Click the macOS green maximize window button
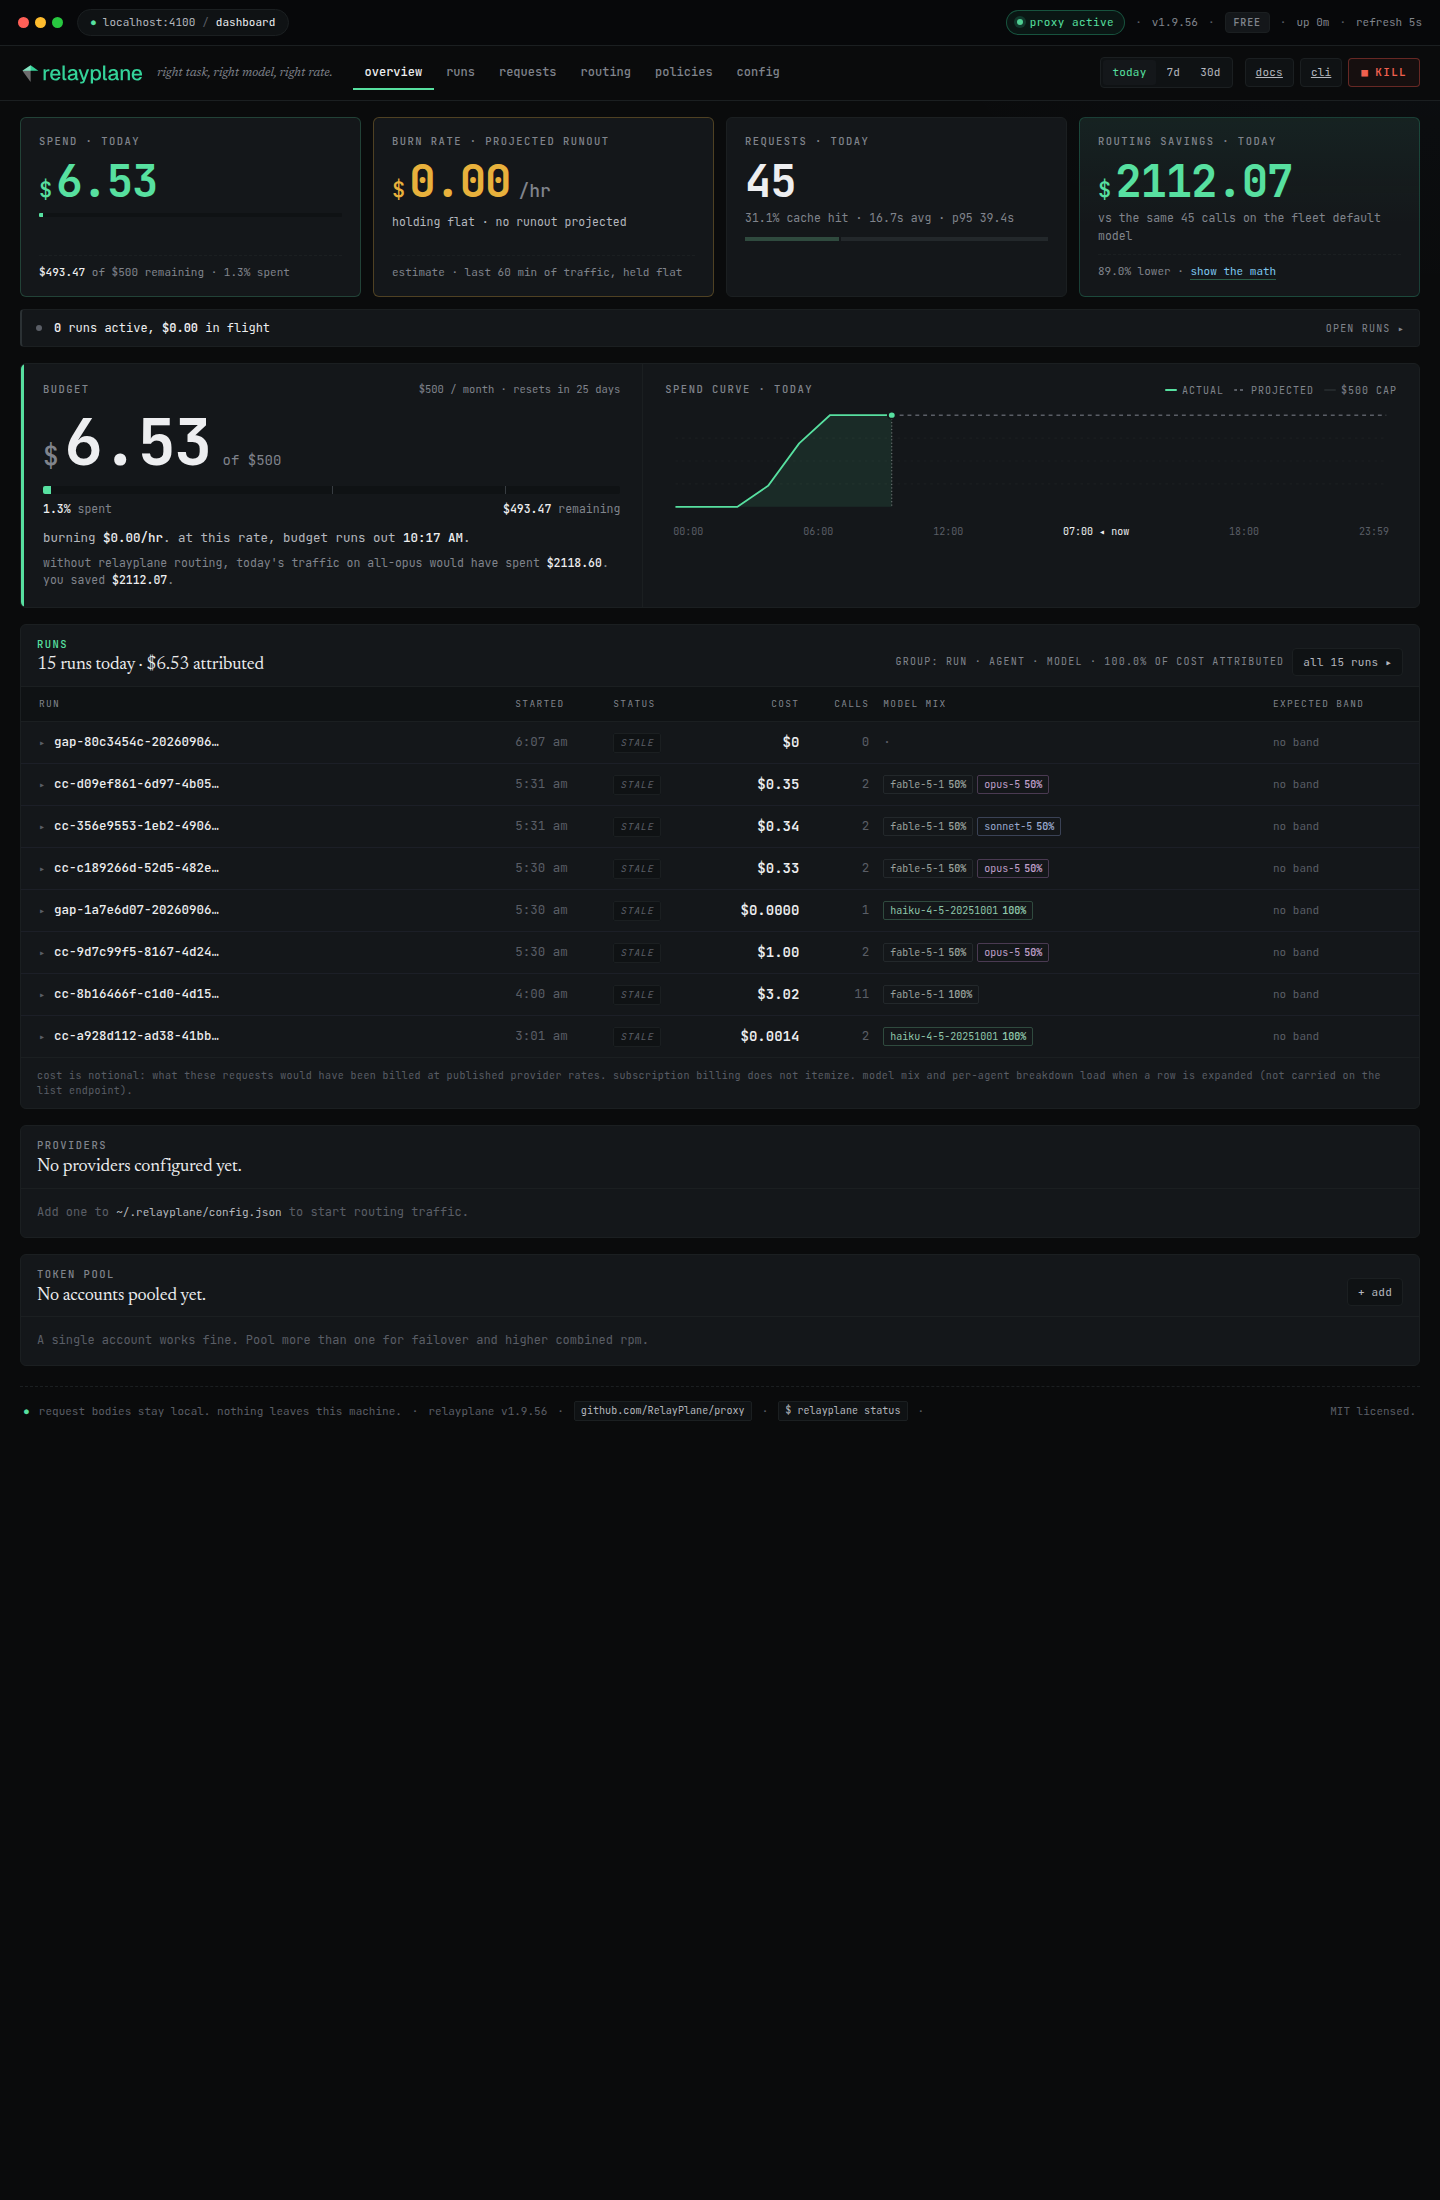Viewport: 1440px width, 2200px height. (x=57, y=22)
